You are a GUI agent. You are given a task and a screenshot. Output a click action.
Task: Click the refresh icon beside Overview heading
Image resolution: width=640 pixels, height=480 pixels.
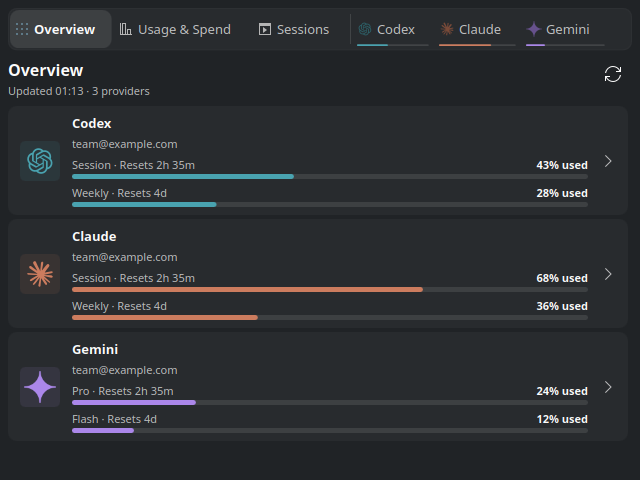613,74
